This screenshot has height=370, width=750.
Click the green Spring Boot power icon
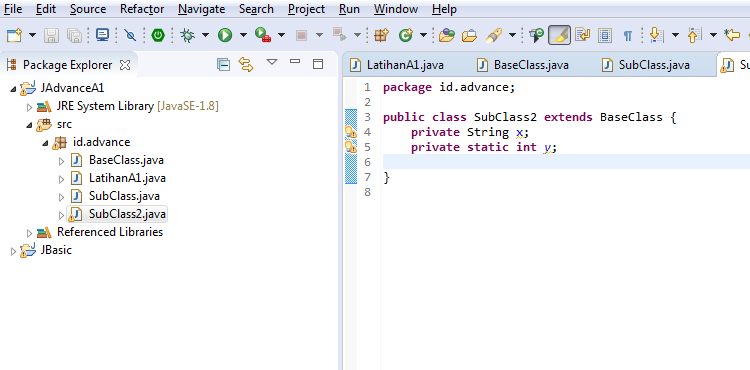pos(158,35)
